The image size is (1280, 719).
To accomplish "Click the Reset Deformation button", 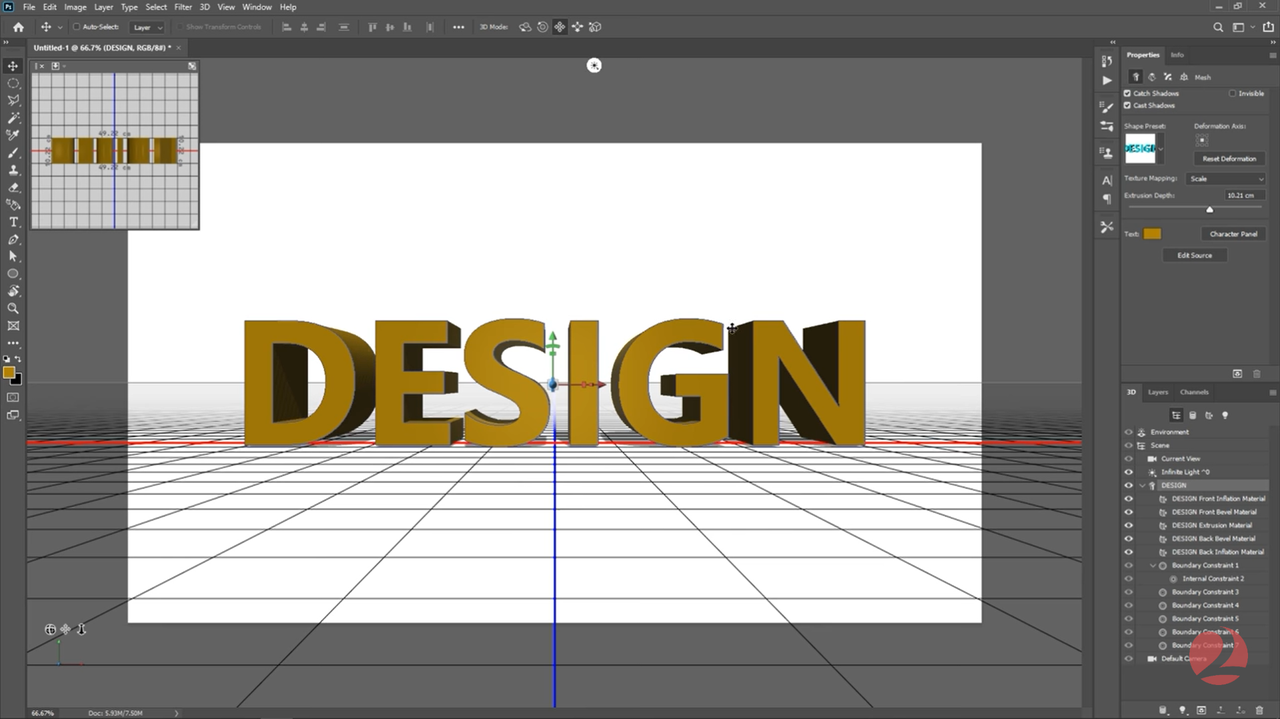I will [x=1229, y=158].
